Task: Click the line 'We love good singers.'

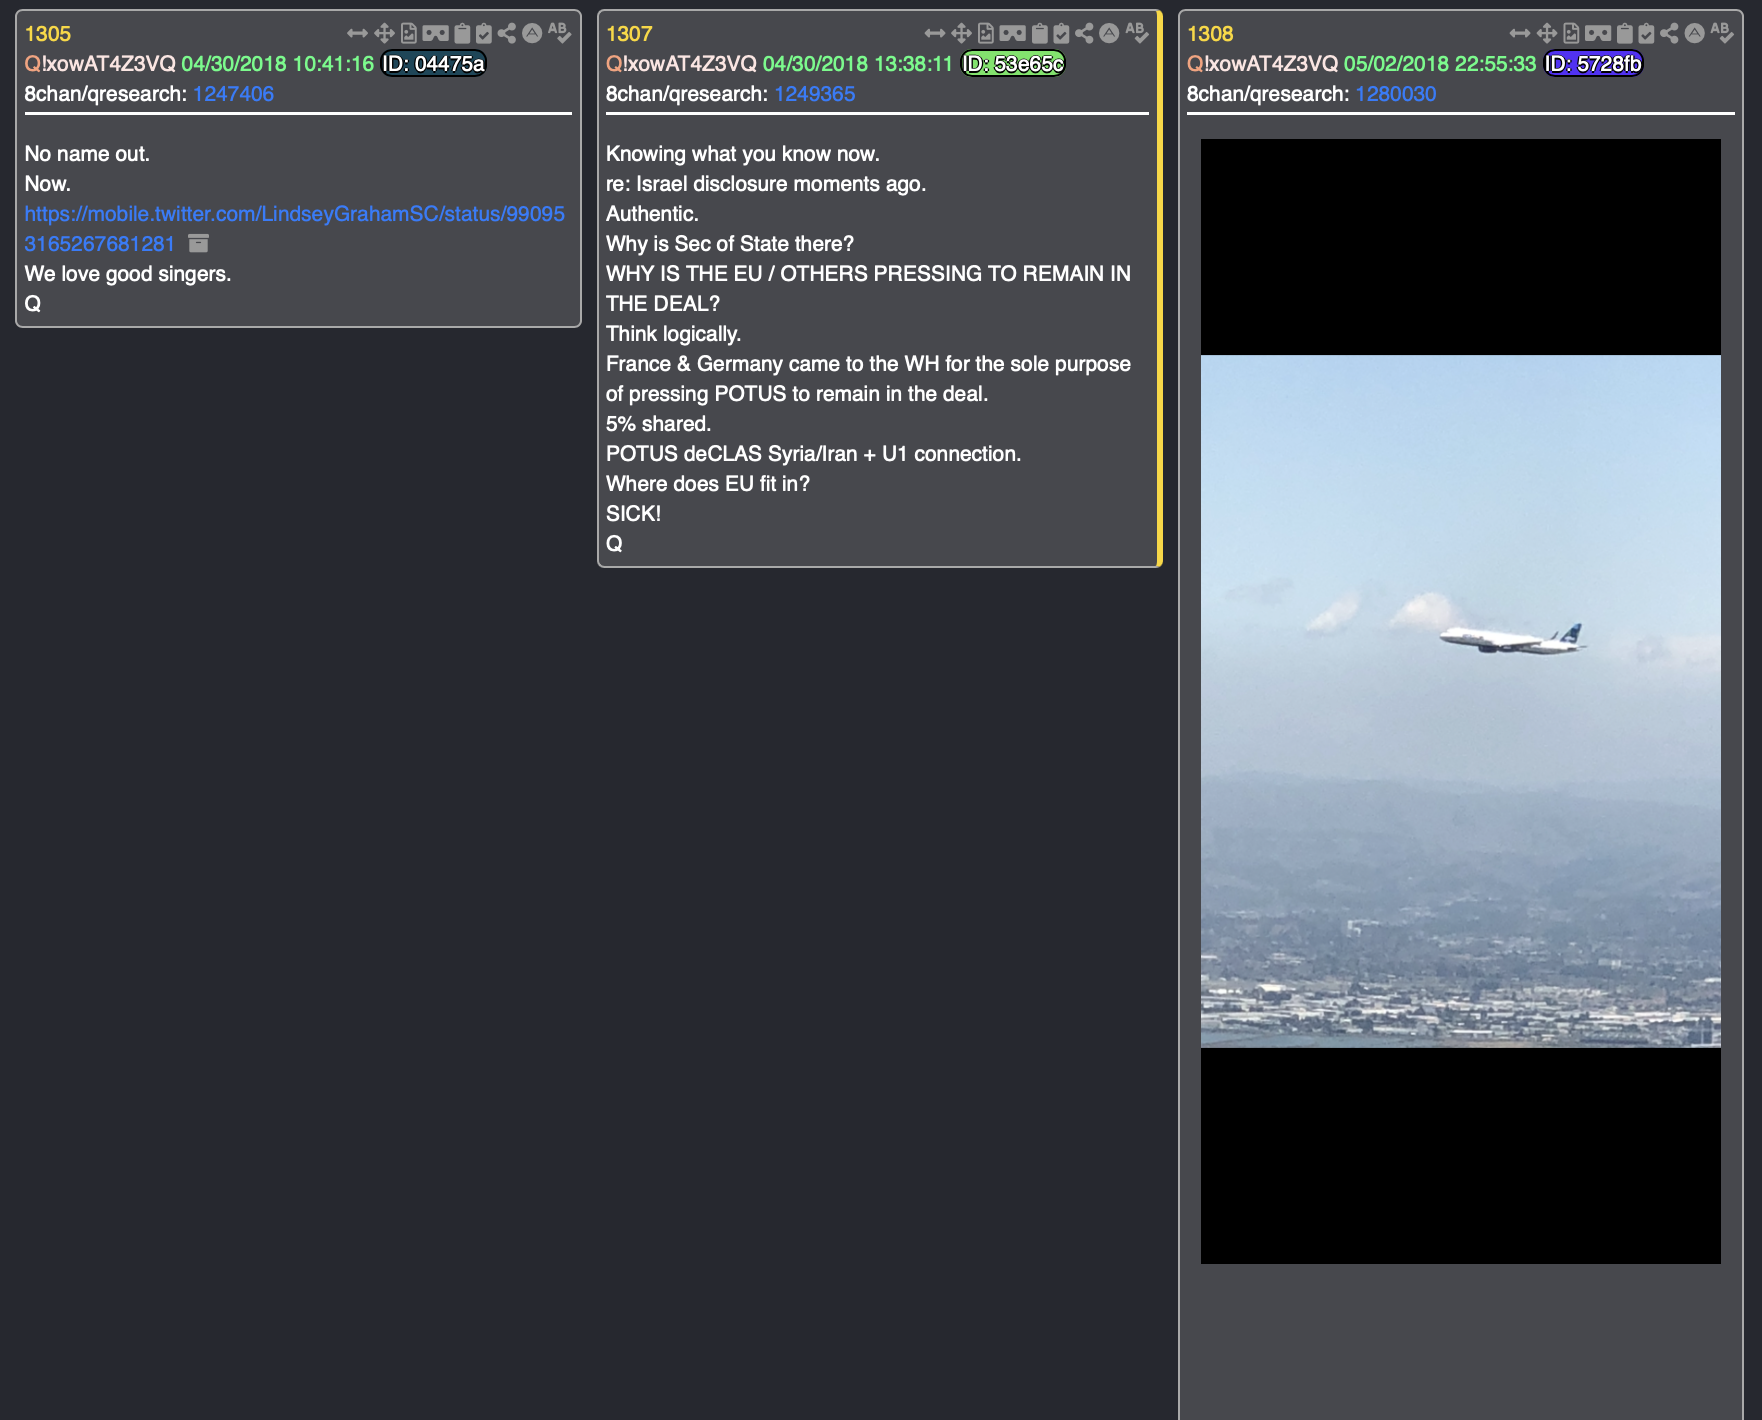Action: point(128,274)
